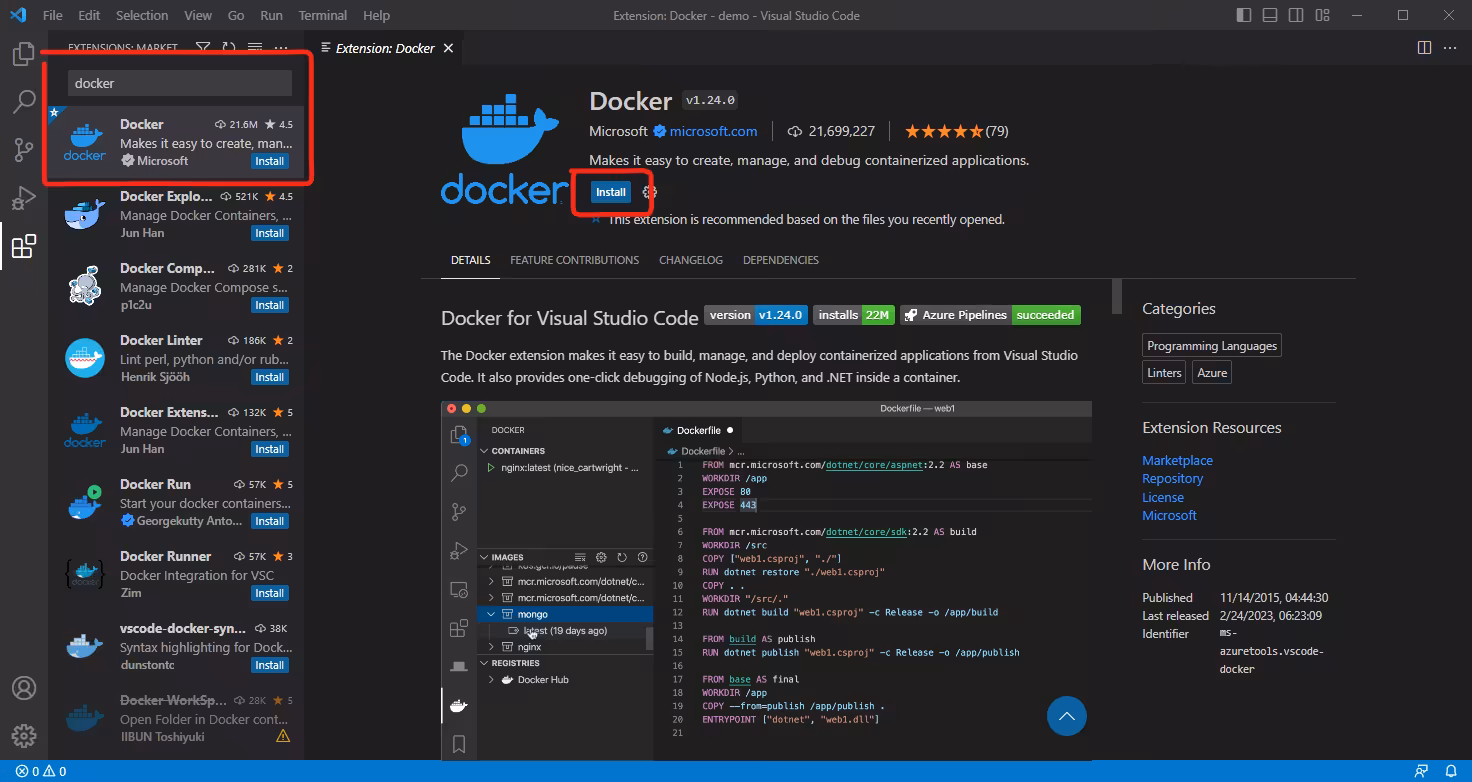This screenshot has width=1472, height=782.
Task: Switch to the Feature Contributions tab
Action: coord(574,260)
